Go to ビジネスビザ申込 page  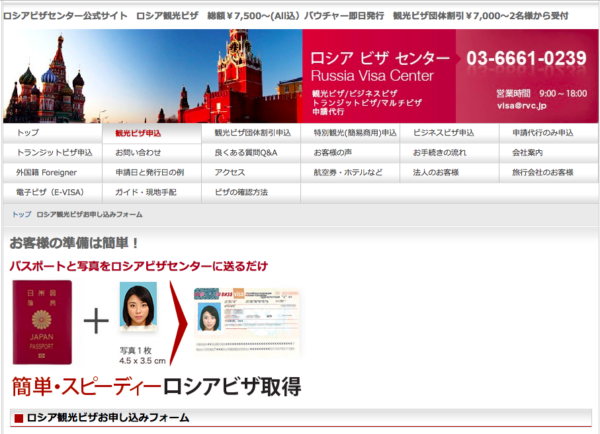[x=446, y=133]
